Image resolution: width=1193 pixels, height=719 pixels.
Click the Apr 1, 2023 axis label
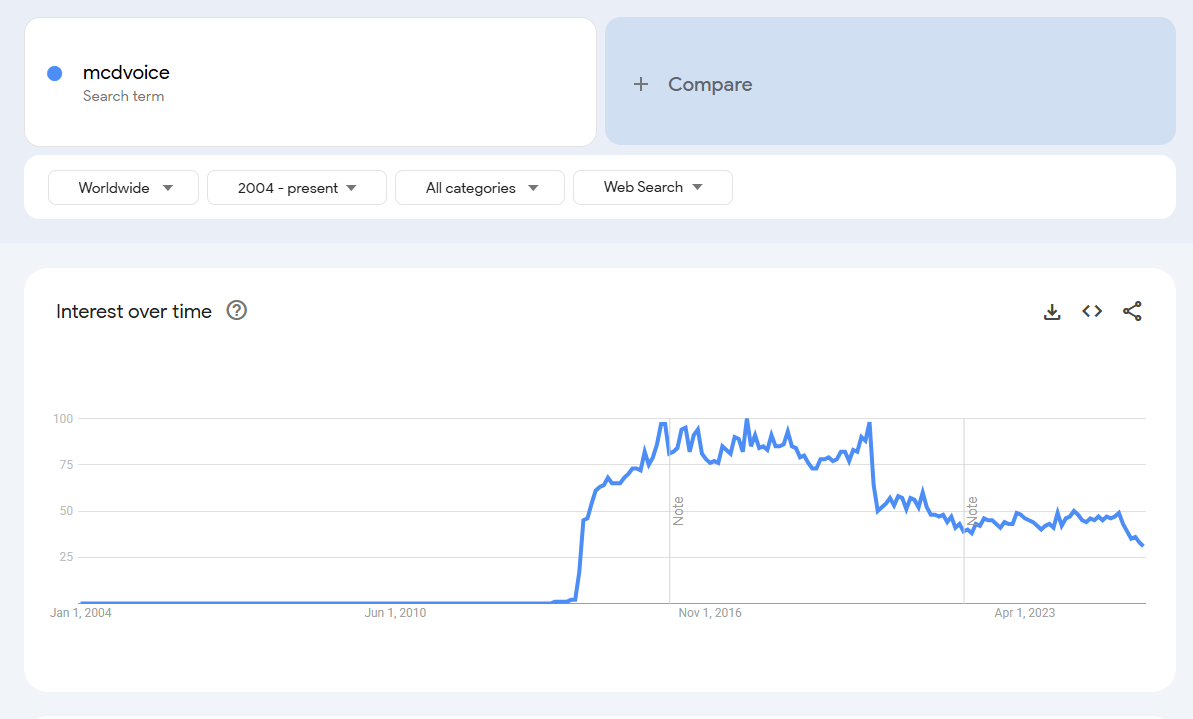click(x=1025, y=613)
